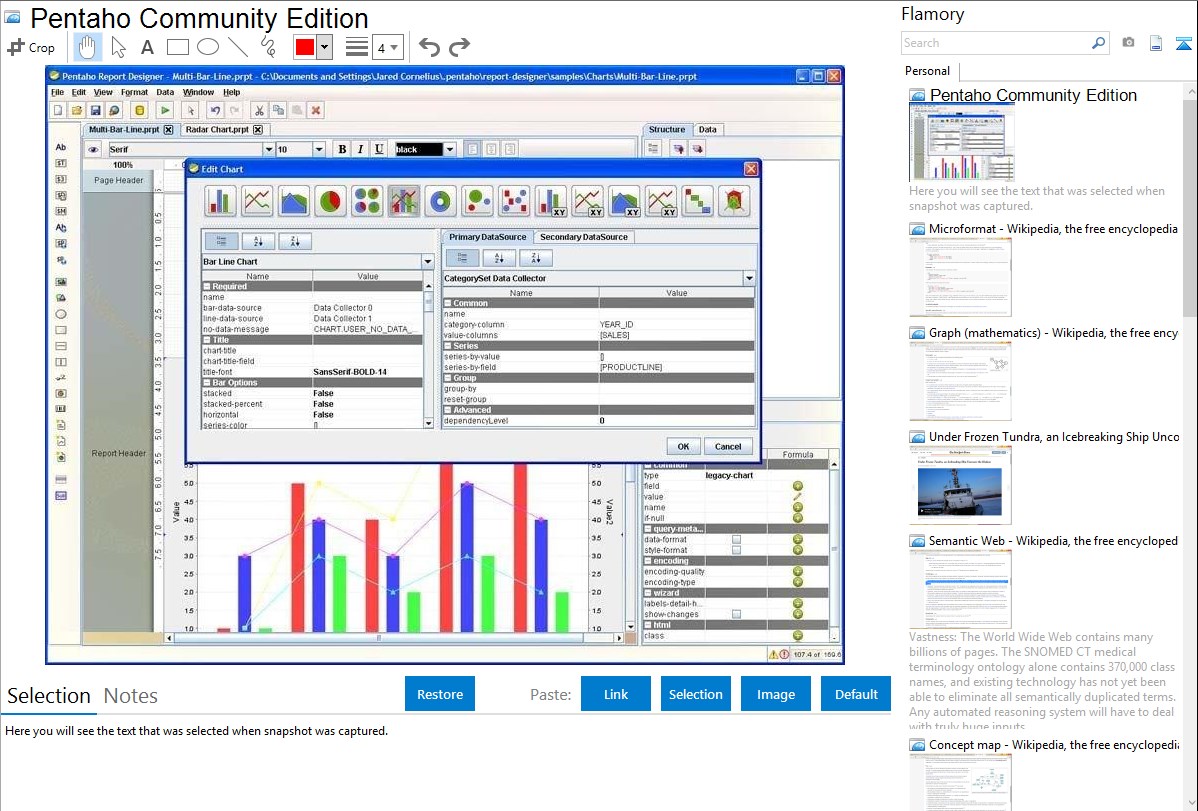1198x811 pixels.
Task: Open the annotation color dropdown arrow
Action: tap(325, 47)
